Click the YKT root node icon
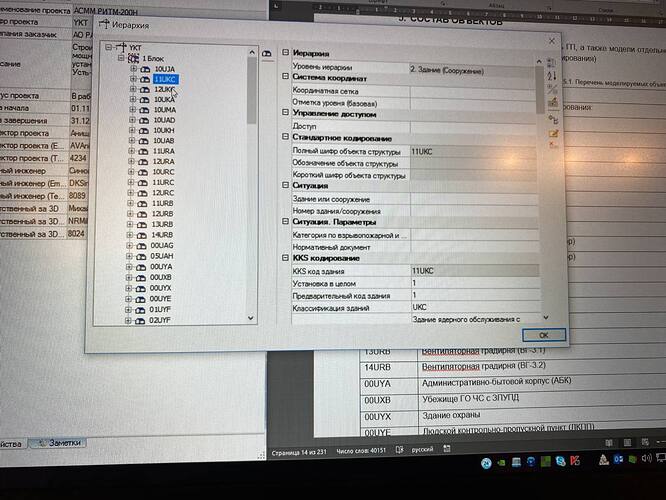 pos(121,47)
